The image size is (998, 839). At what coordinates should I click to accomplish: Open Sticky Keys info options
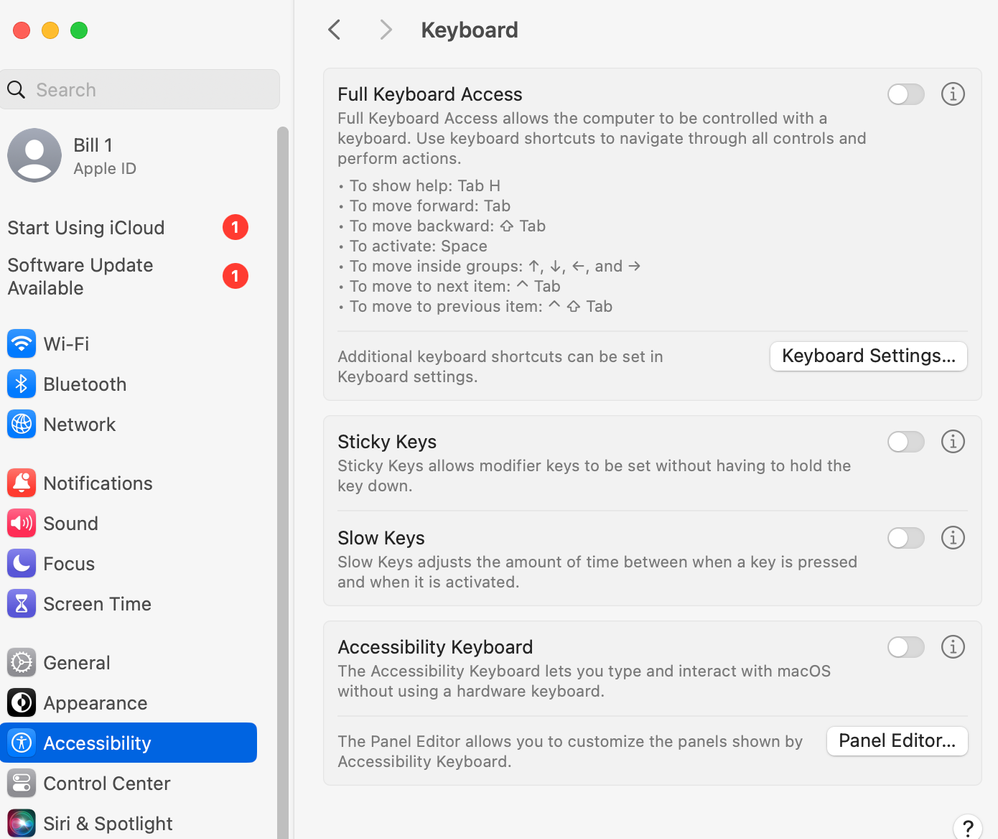953,442
